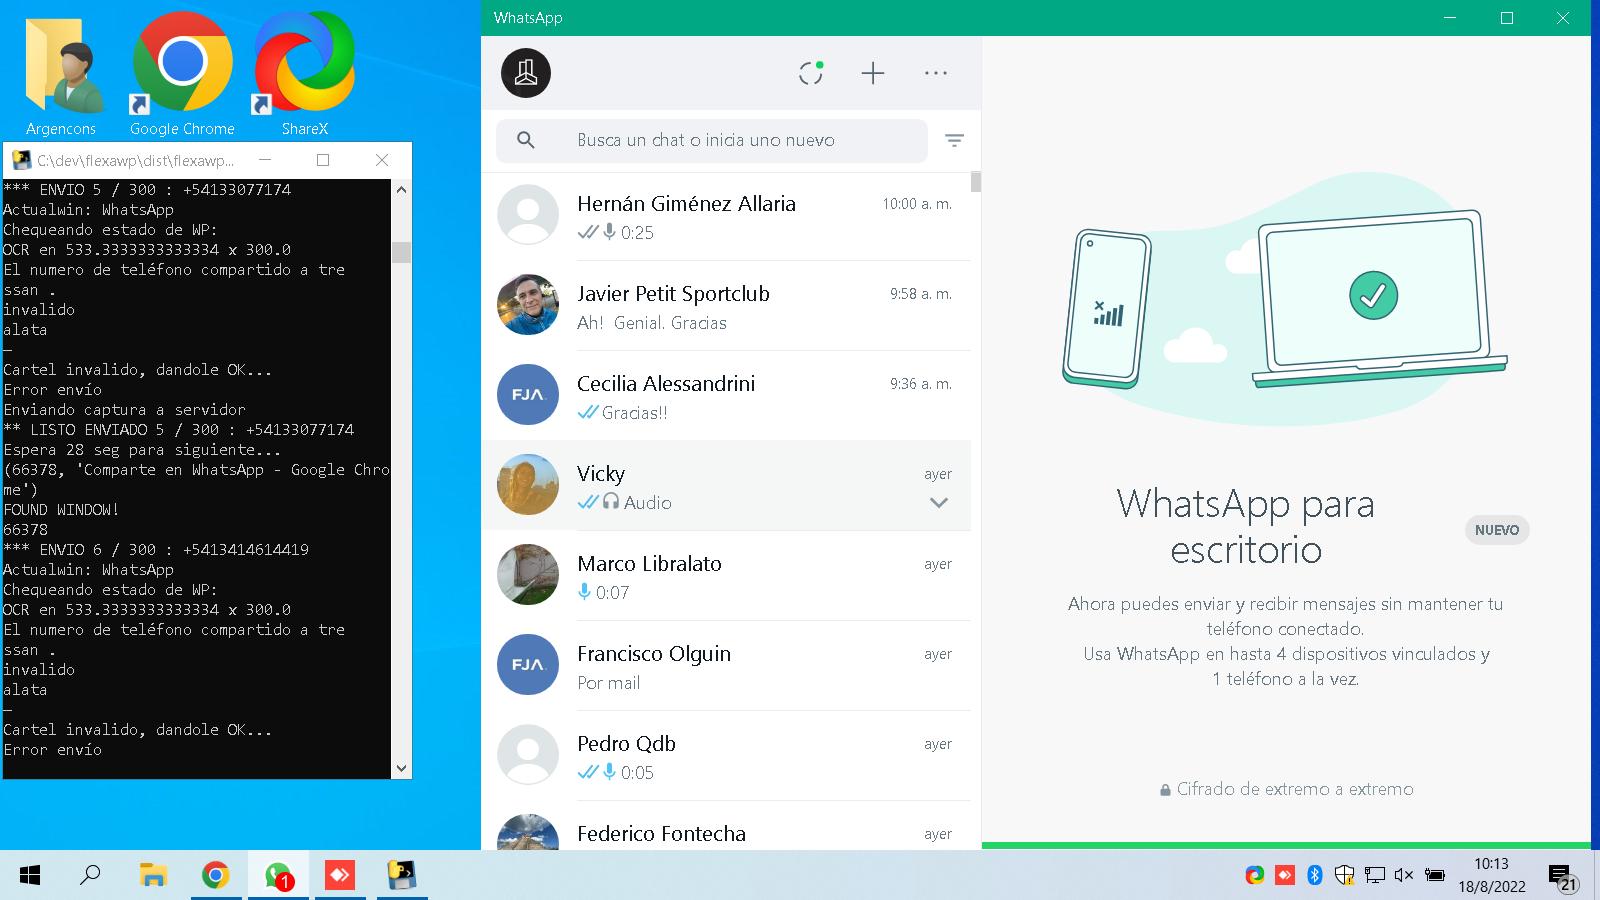Open the Windows Start menu

[x=30, y=876]
